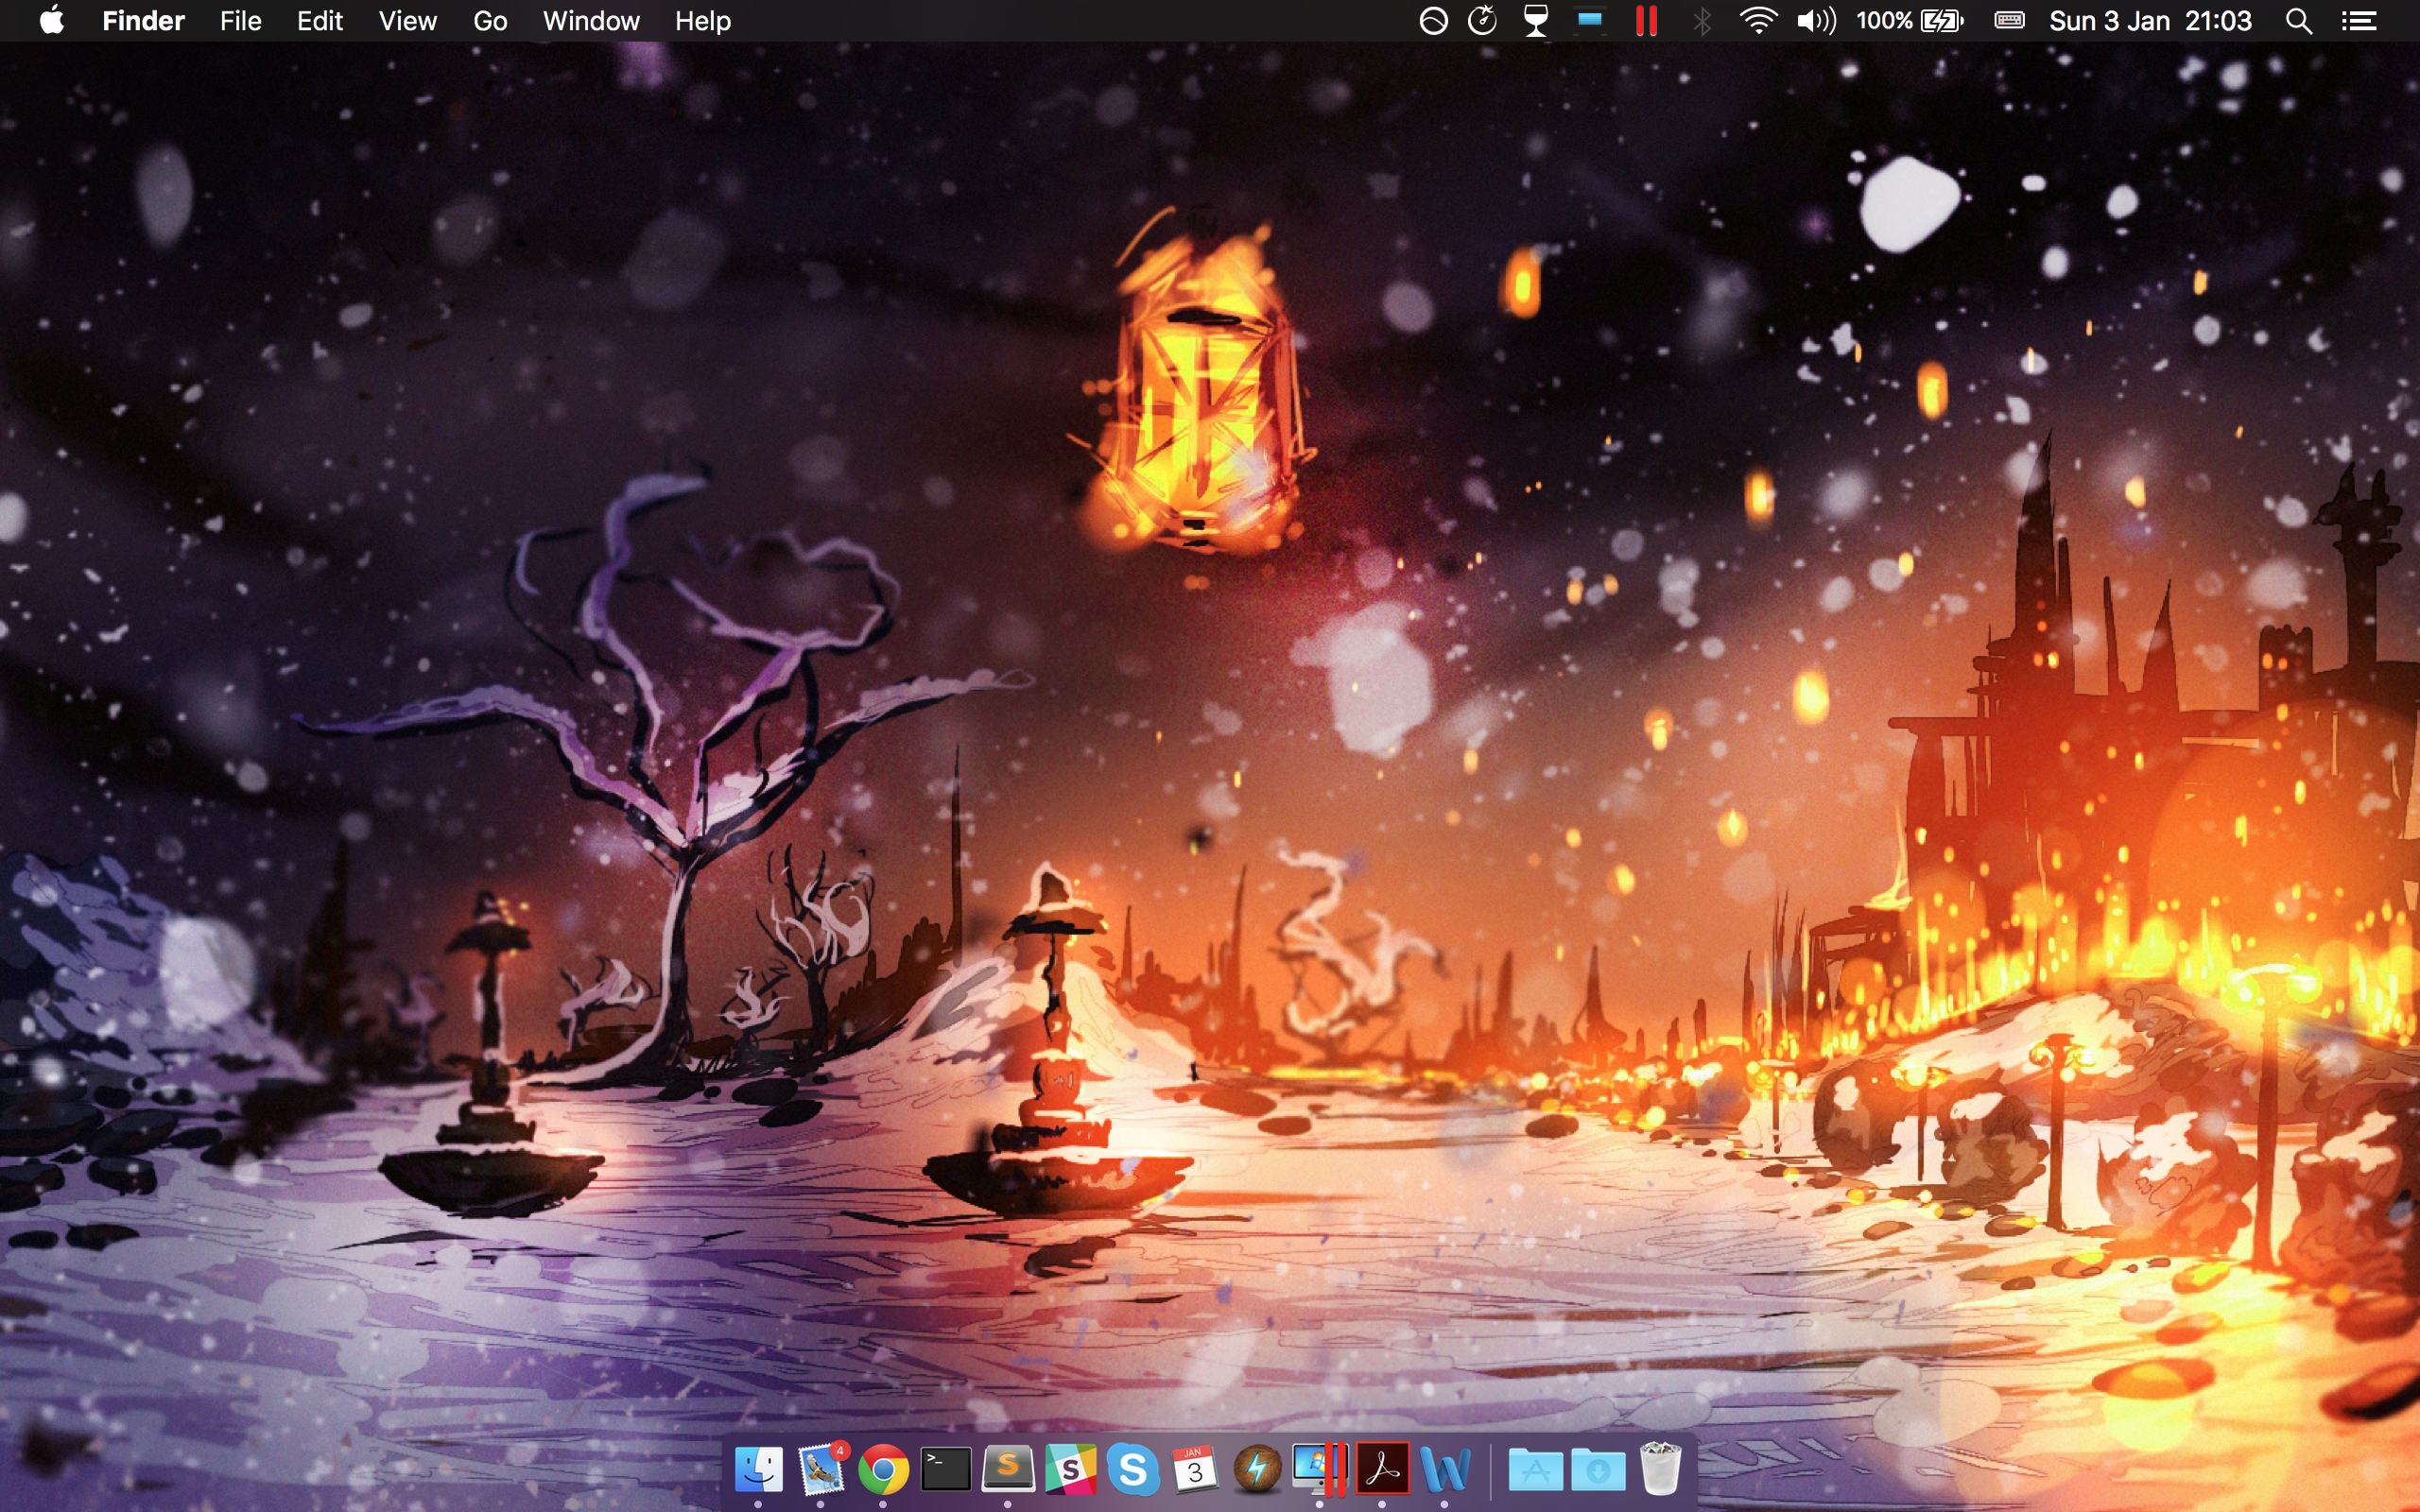This screenshot has height=1512, width=2420.
Task: Launch Skype from the dock
Action: tap(1133, 1469)
